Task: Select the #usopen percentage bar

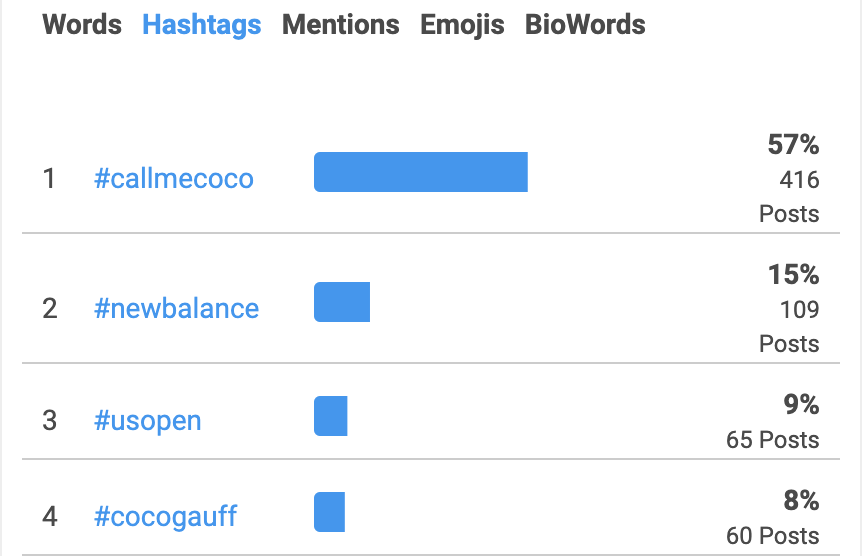Action: click(331, 416)
